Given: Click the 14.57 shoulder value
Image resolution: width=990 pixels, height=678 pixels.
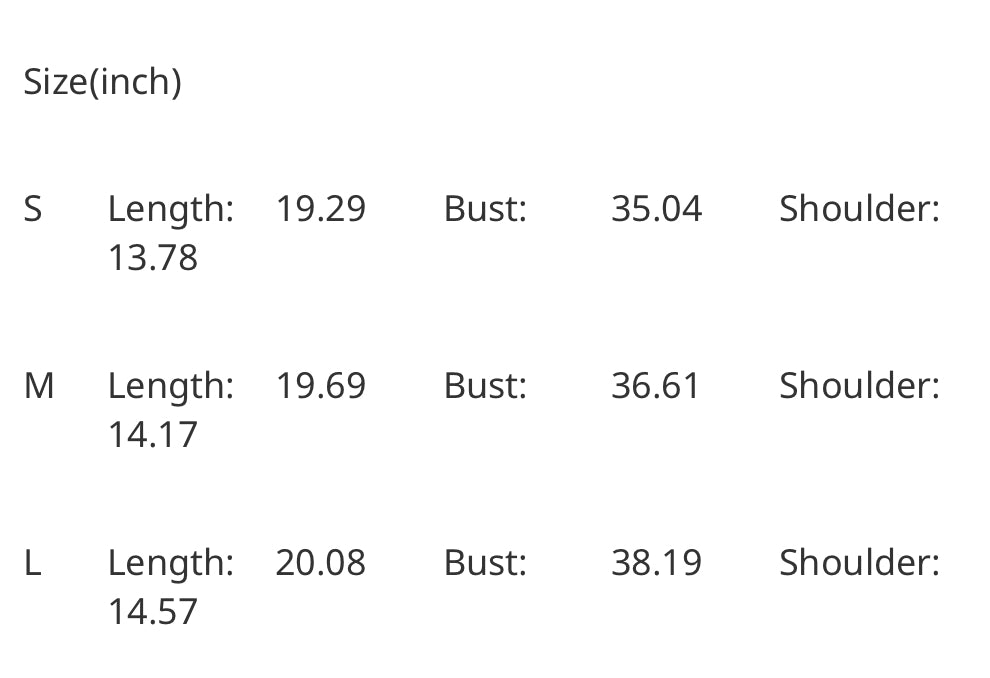Looking at the screenshot, I should (152, 612).
